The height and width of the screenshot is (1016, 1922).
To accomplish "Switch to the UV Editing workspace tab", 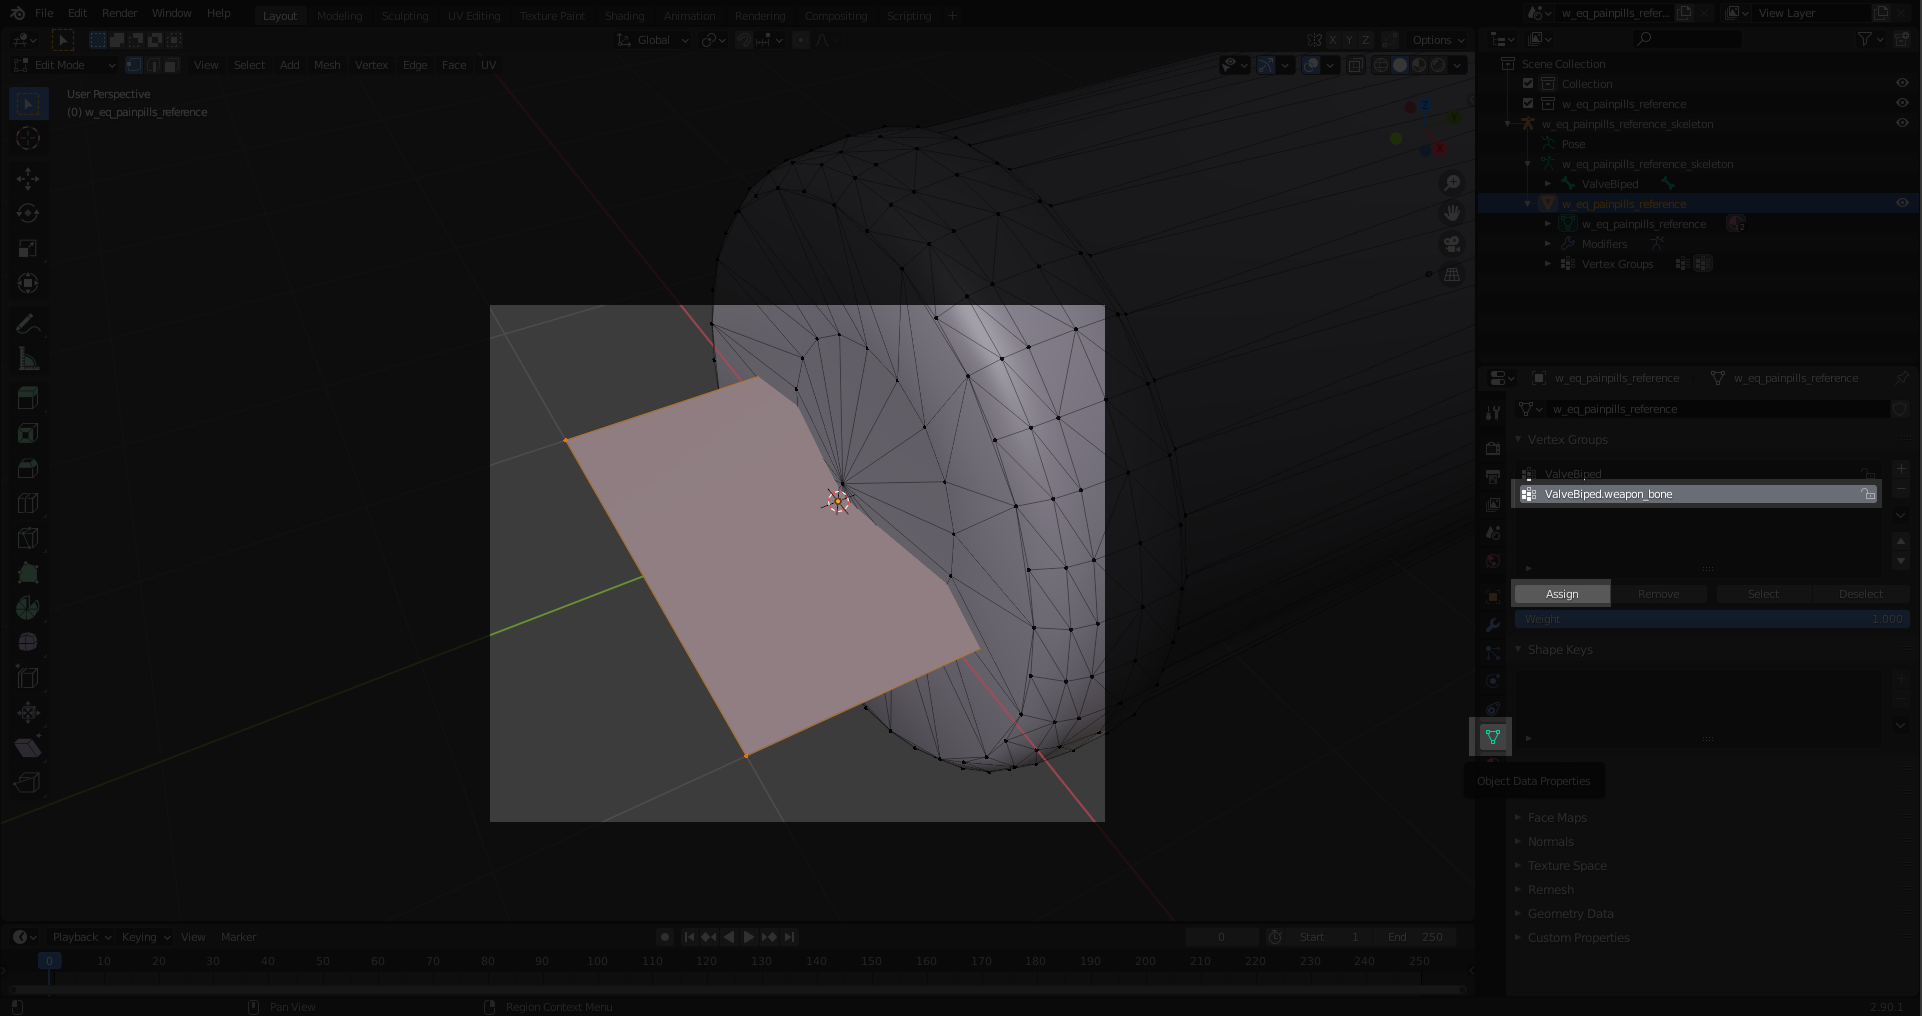I will (473, 16).
